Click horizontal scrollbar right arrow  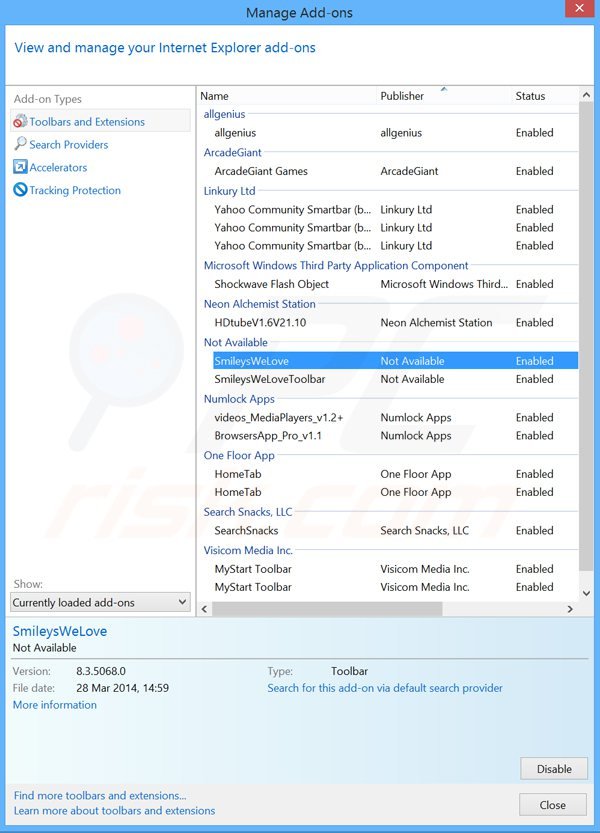(570, 609)
